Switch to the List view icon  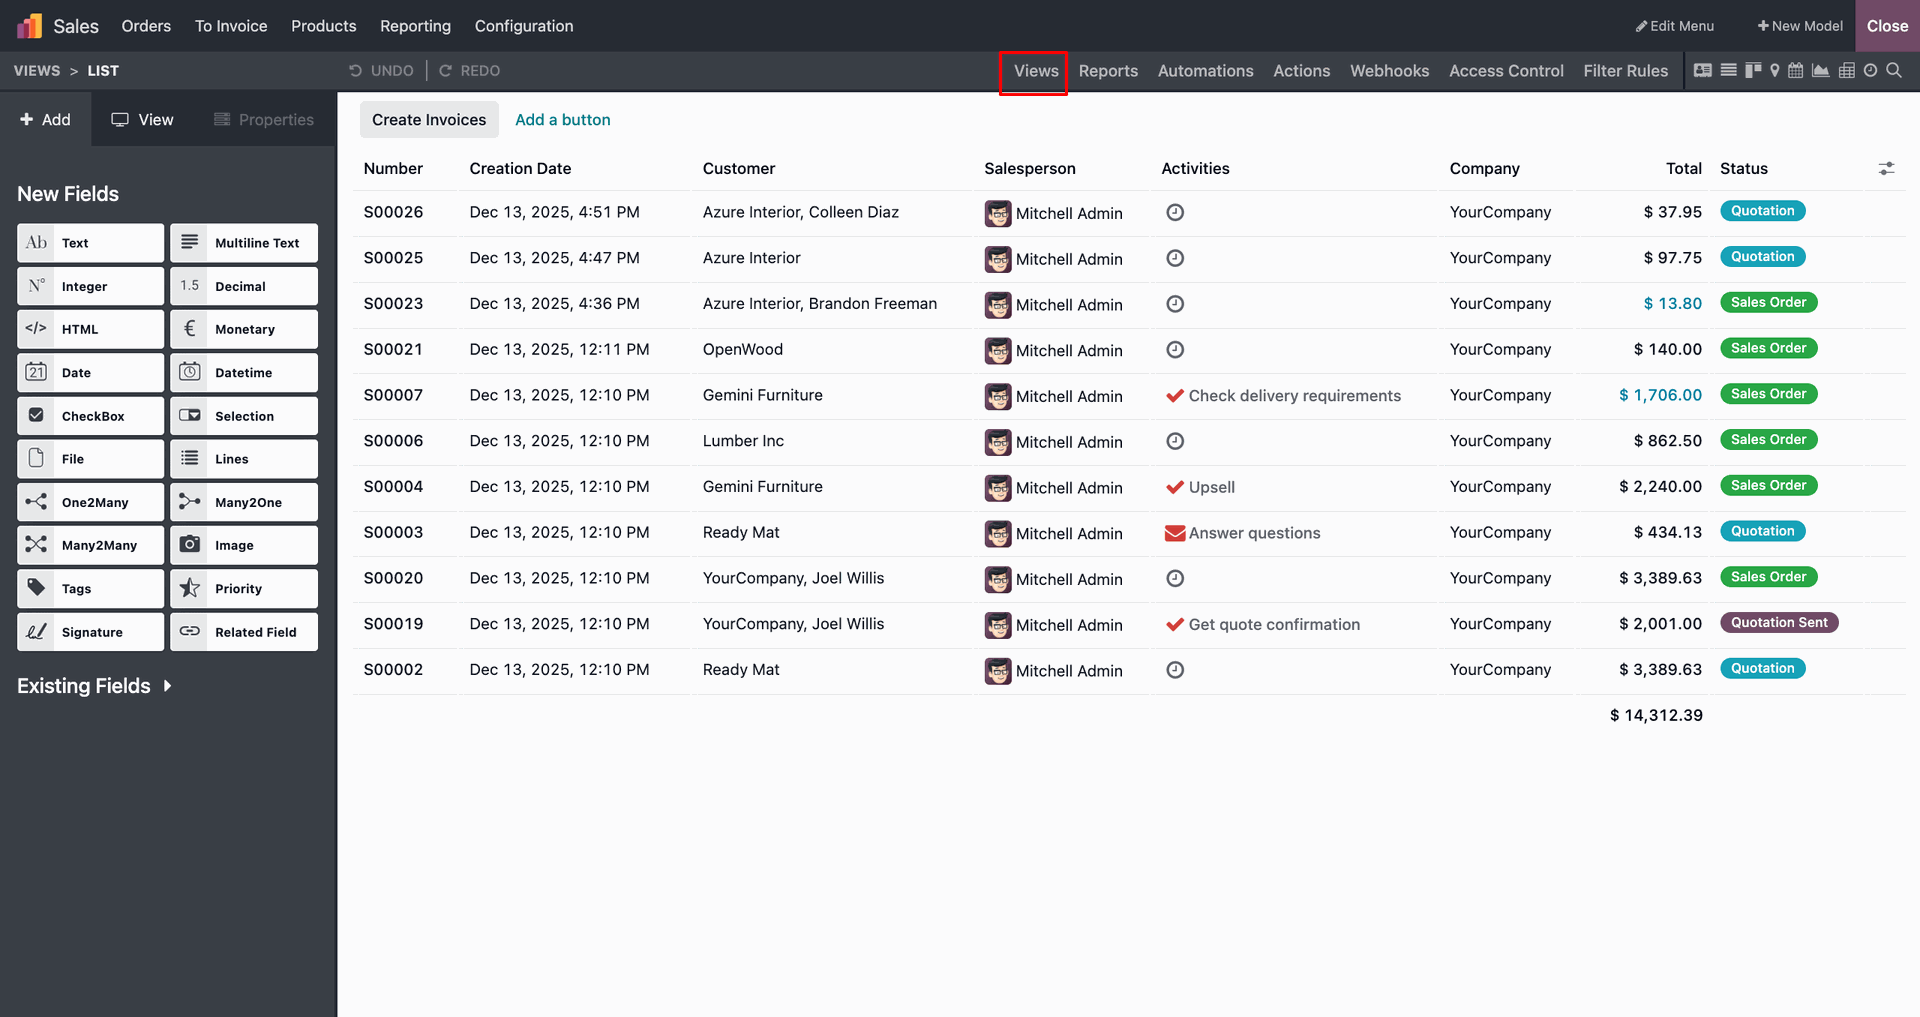click(1728, 70)
